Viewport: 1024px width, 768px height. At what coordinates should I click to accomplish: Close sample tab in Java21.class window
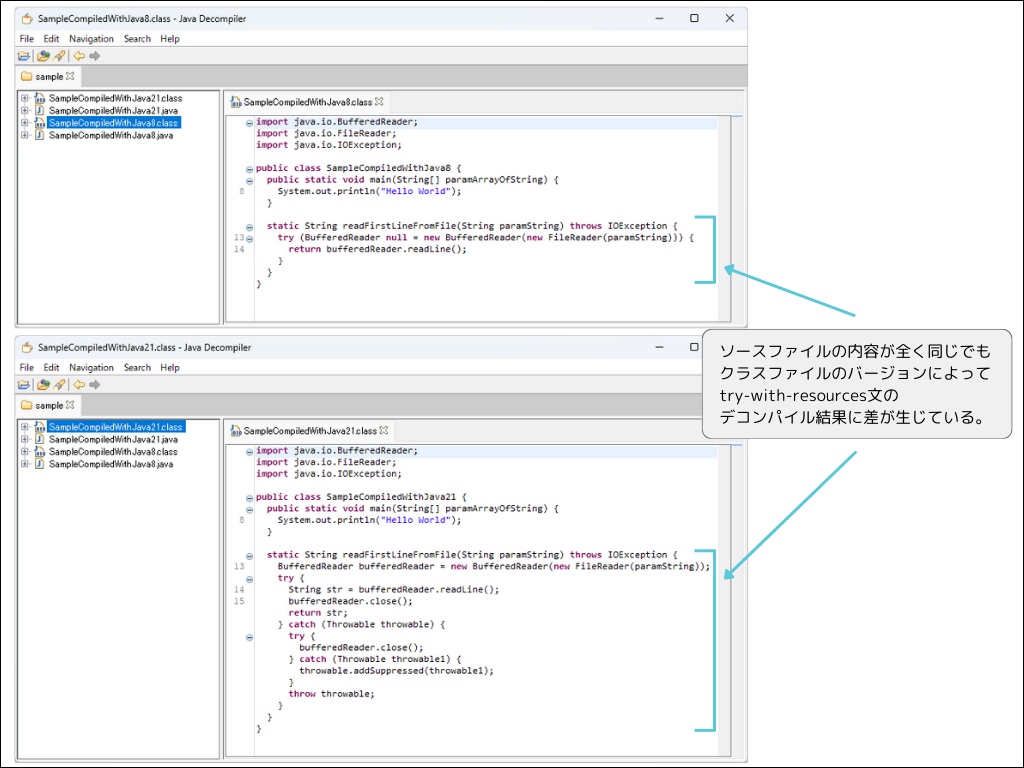[x=70, y=406]
